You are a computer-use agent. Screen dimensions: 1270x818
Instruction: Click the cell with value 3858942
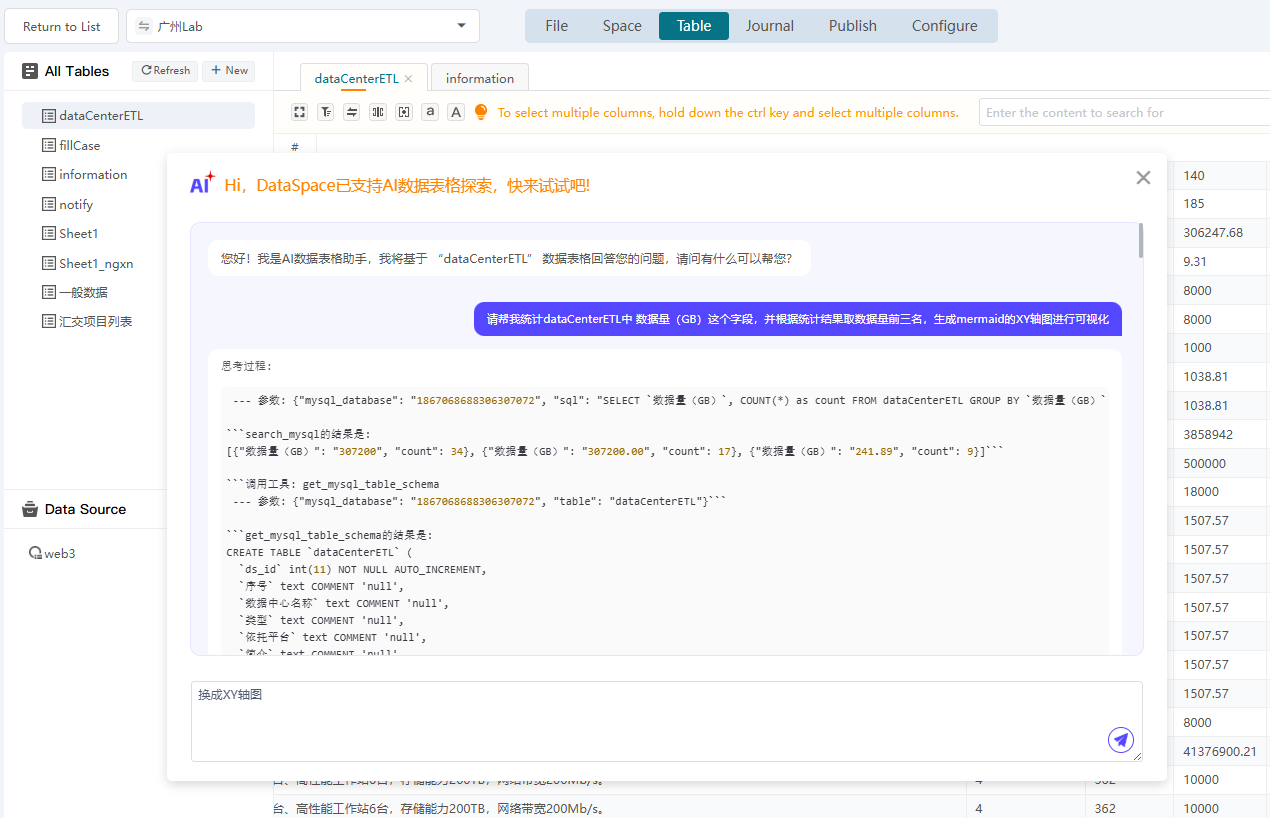click(x=1220, y=435)
